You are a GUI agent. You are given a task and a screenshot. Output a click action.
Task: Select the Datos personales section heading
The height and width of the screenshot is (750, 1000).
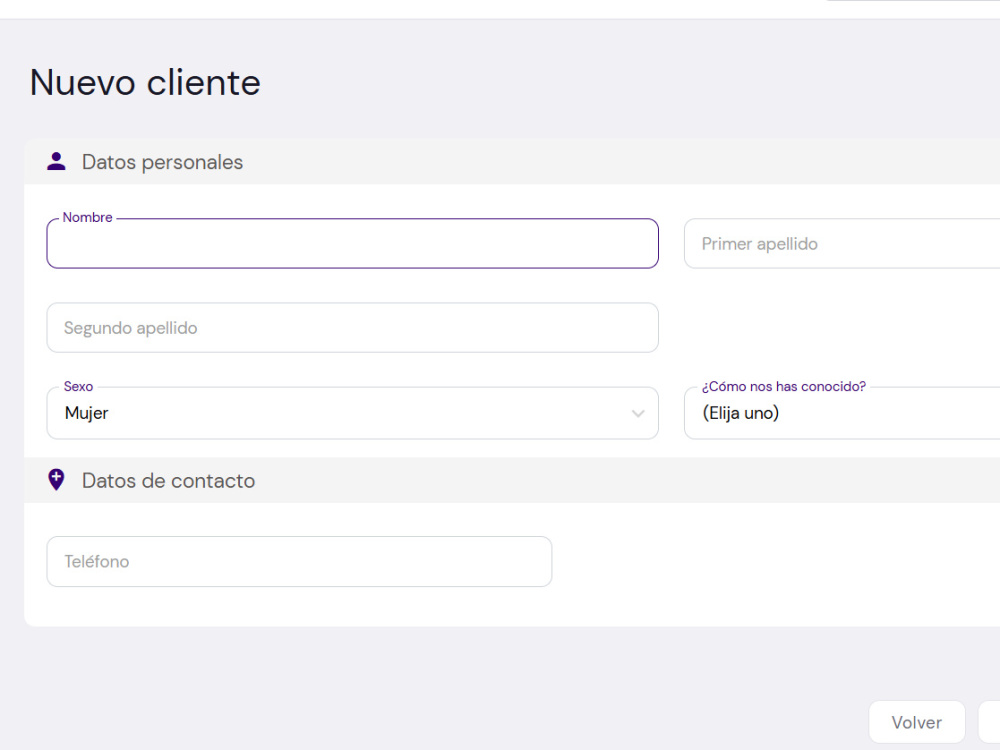[x=162, y=162]
